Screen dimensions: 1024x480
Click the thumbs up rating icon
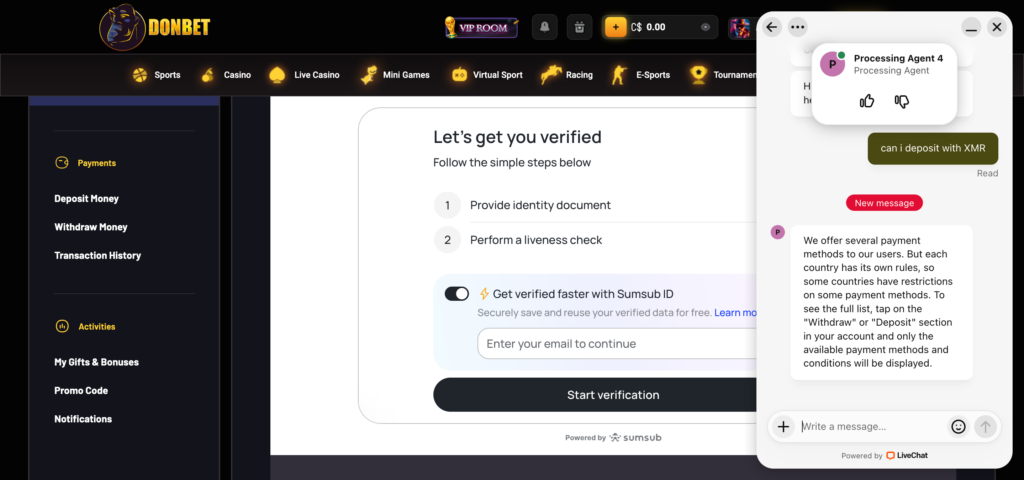(x=867, y=101)
